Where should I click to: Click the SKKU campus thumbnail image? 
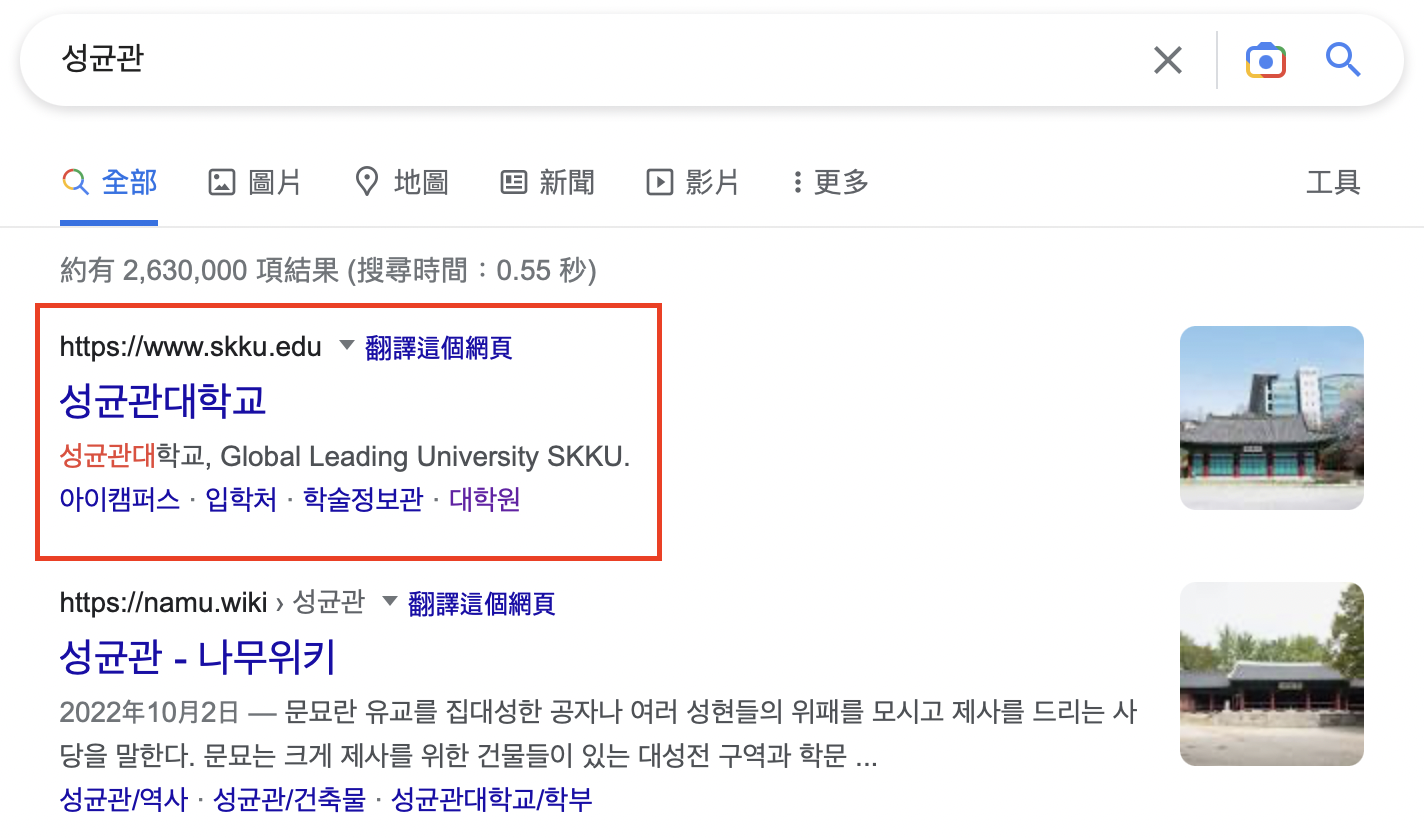(x=1271, y=418)
